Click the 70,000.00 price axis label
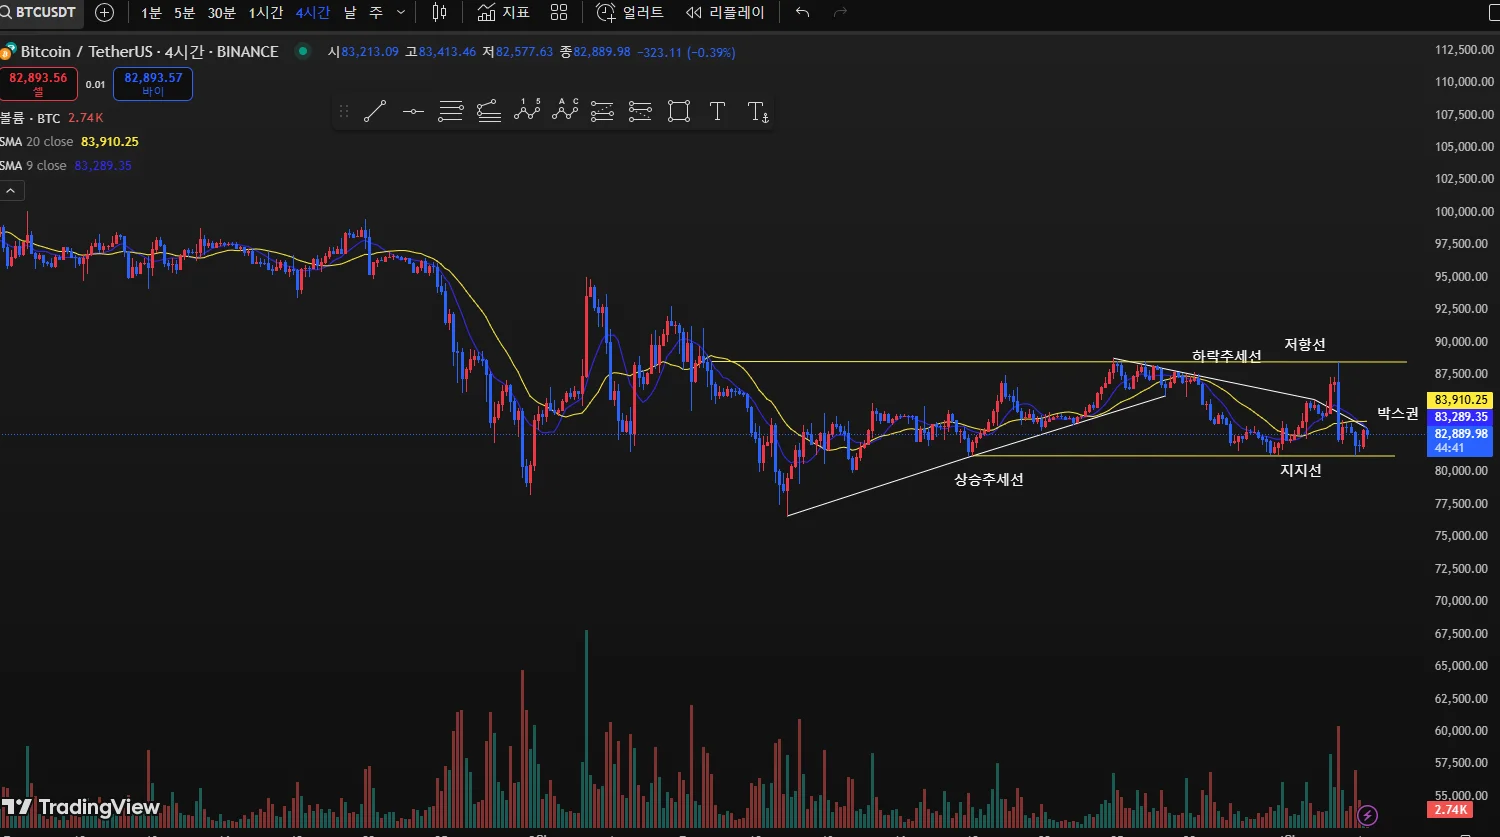 pyautogui.click(x=1463, y=601)
